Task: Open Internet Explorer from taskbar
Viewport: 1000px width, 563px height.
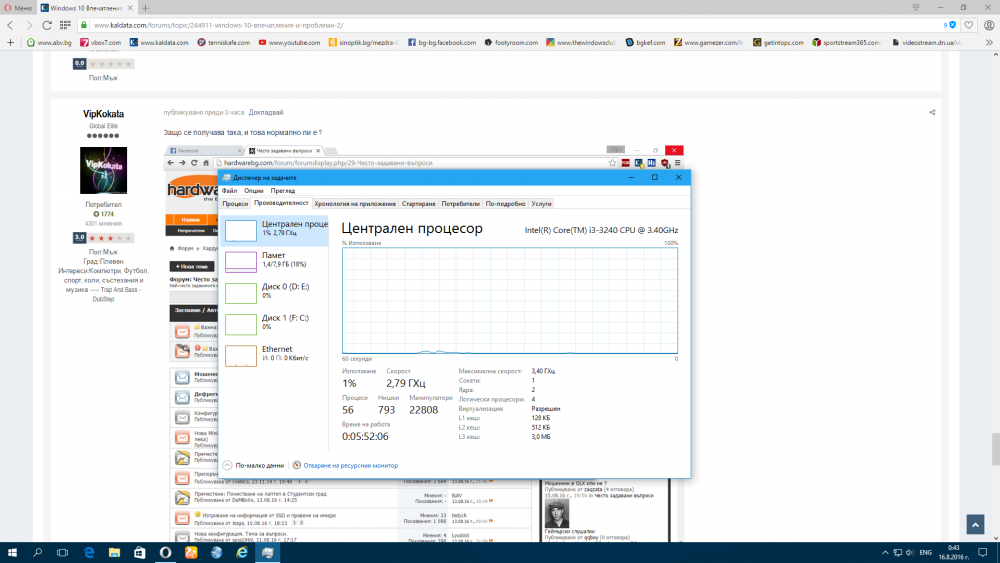Action: click(x=242, y=553)
